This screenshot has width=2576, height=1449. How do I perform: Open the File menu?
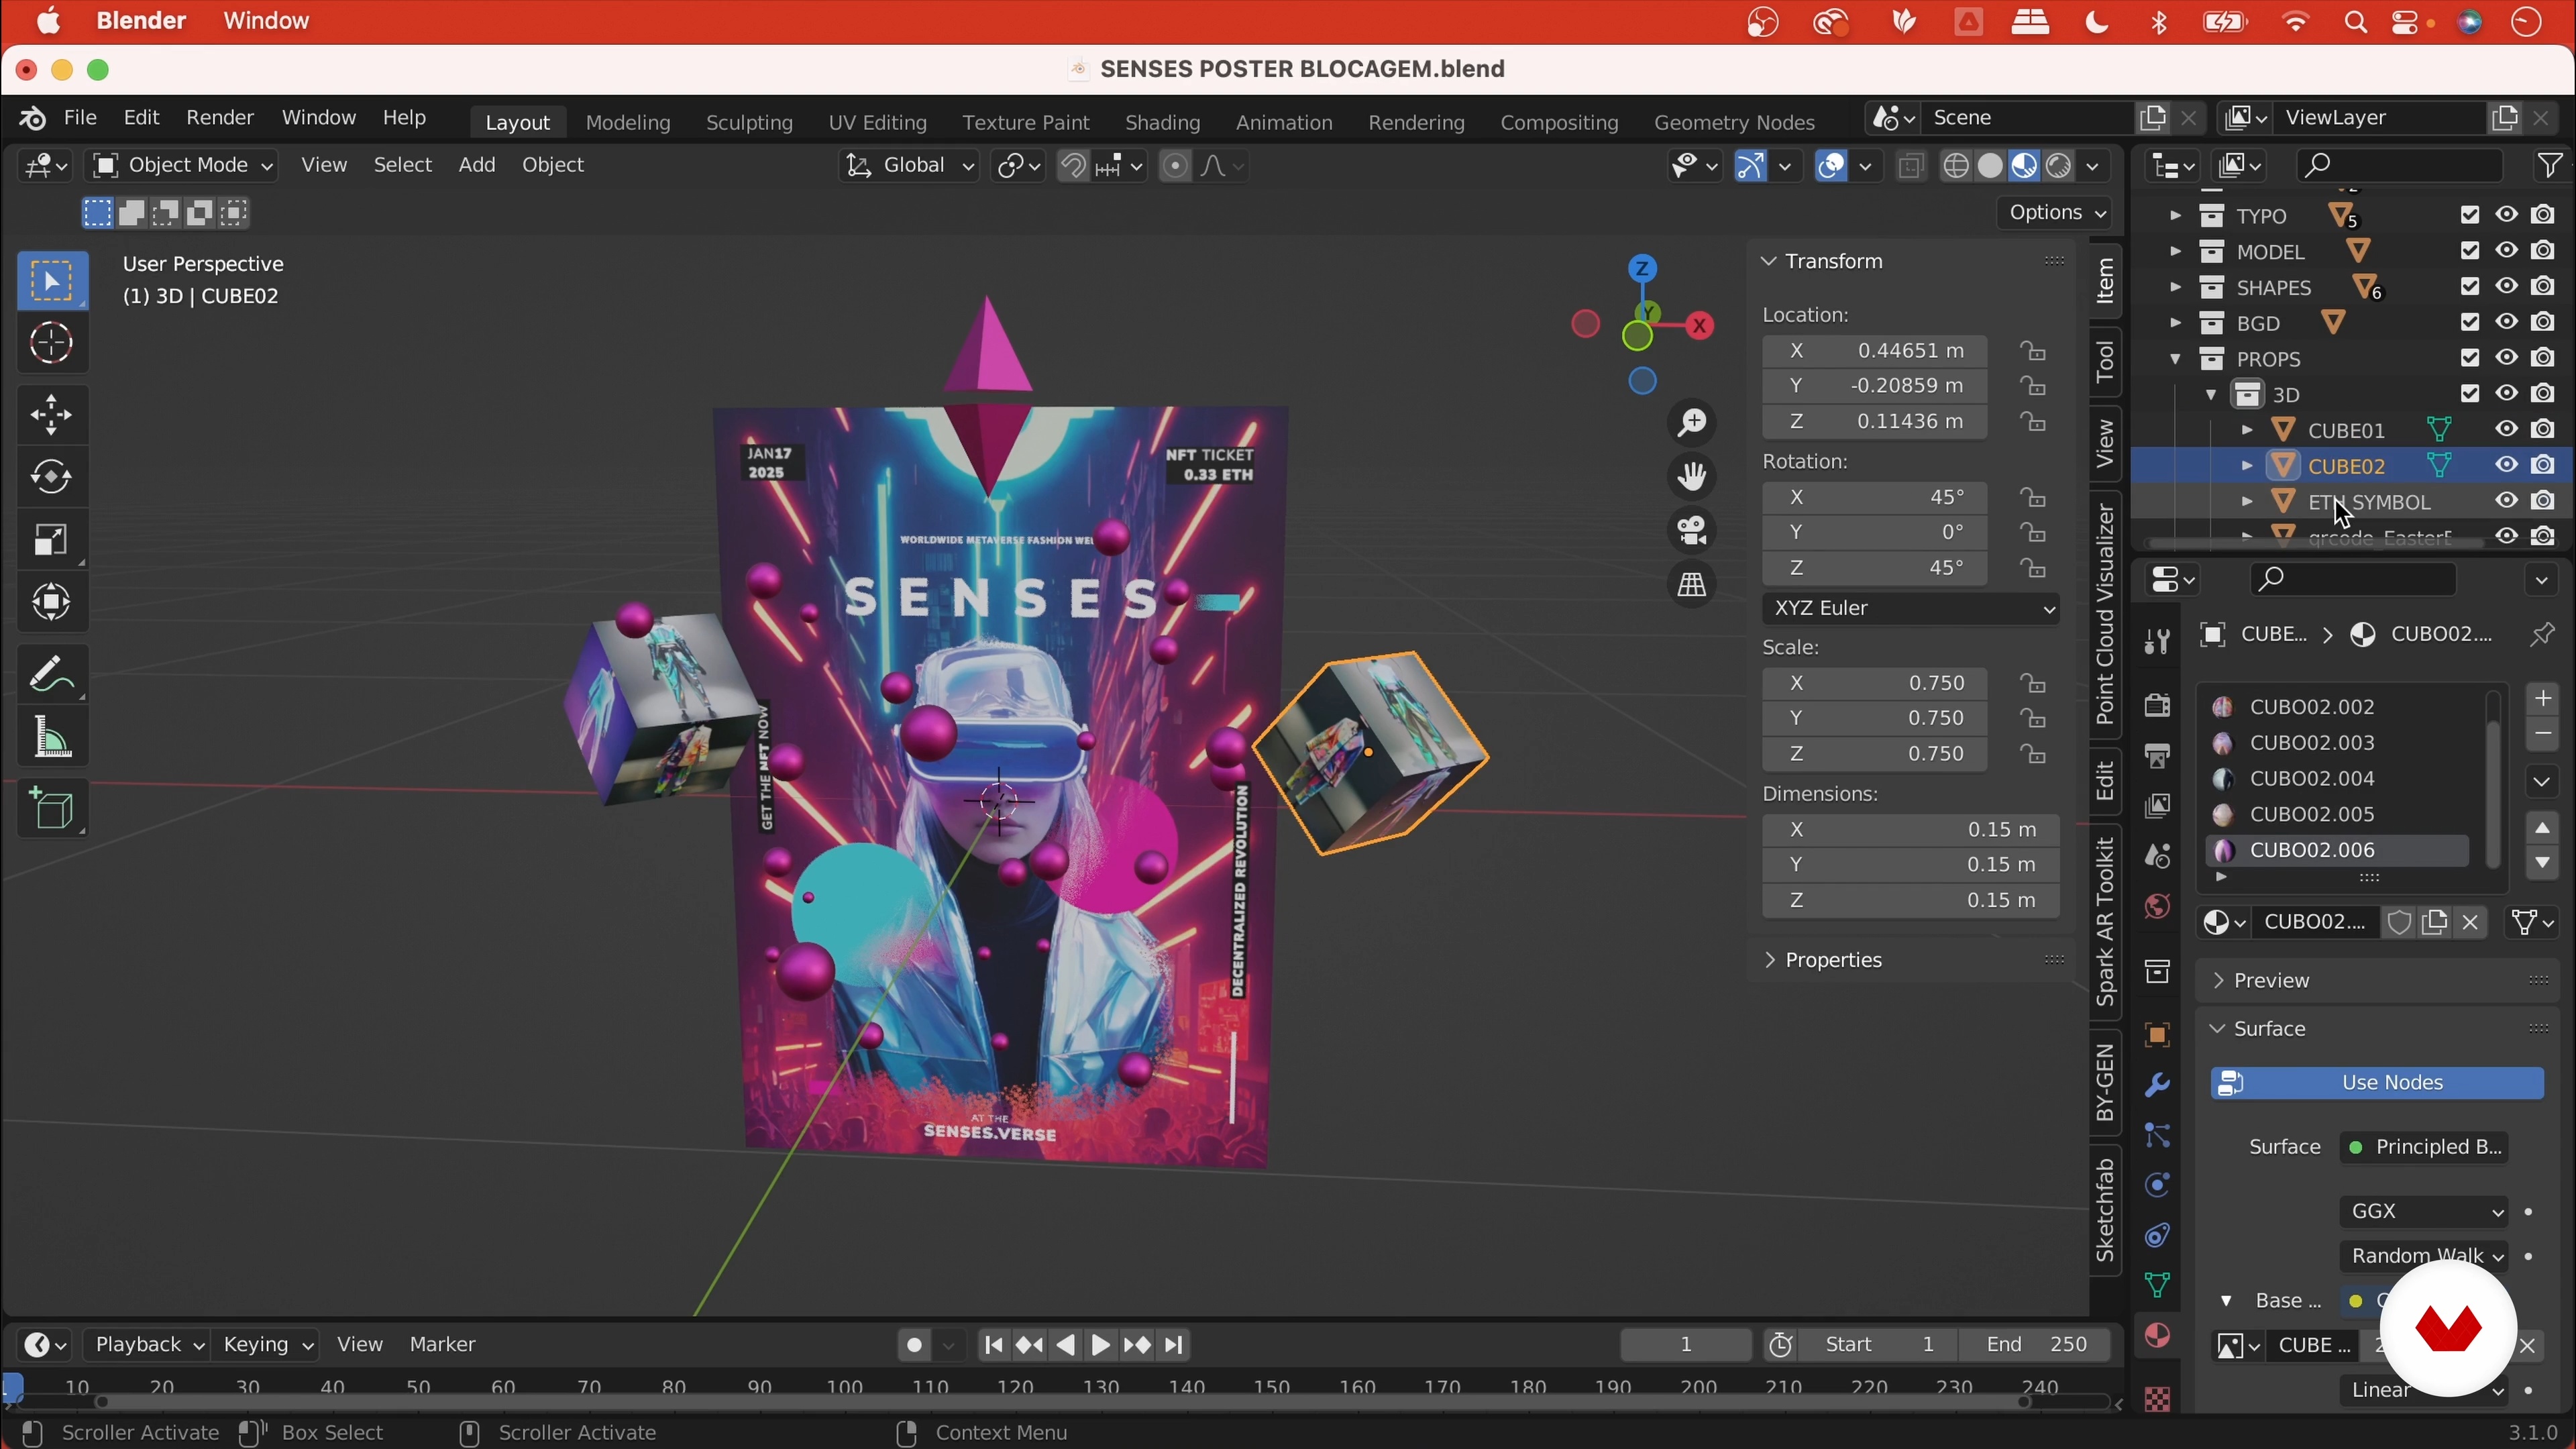(80, 118)
